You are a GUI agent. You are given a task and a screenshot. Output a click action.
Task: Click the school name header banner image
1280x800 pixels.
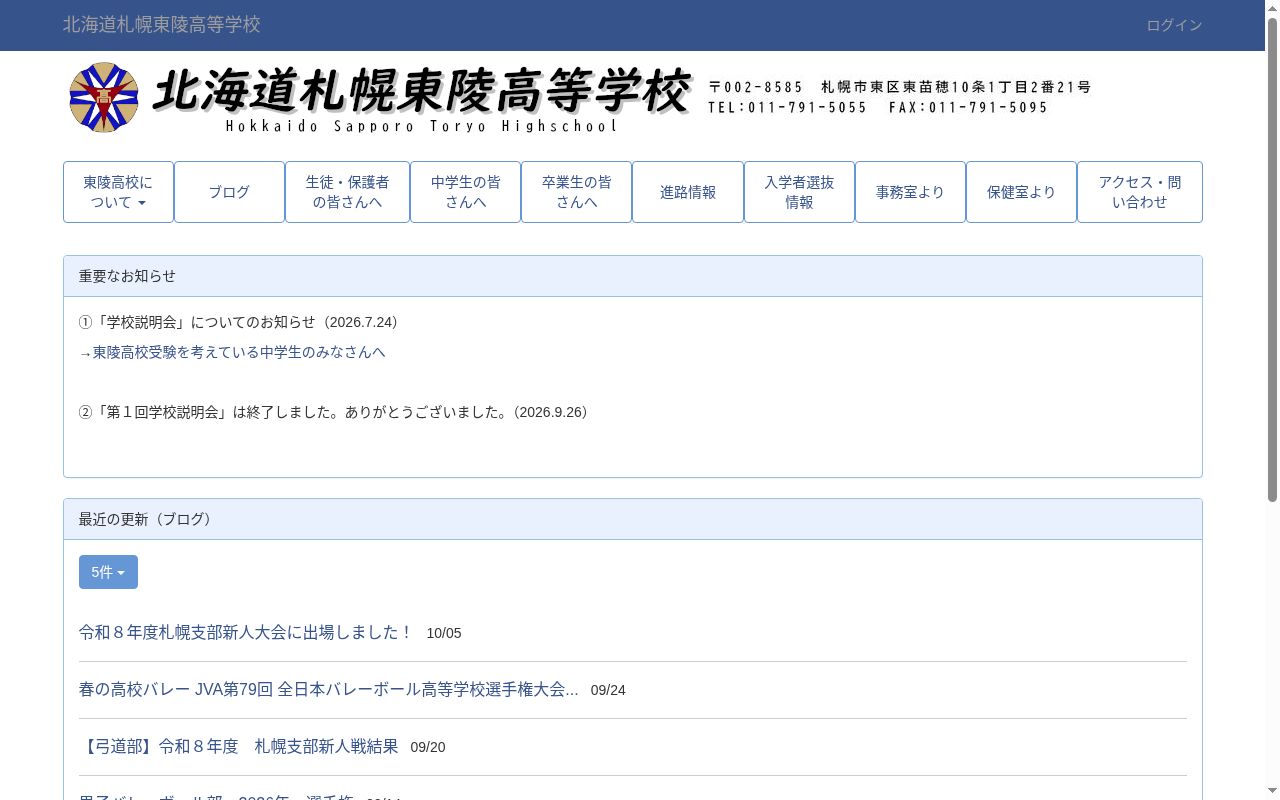[x=580, y=97]
